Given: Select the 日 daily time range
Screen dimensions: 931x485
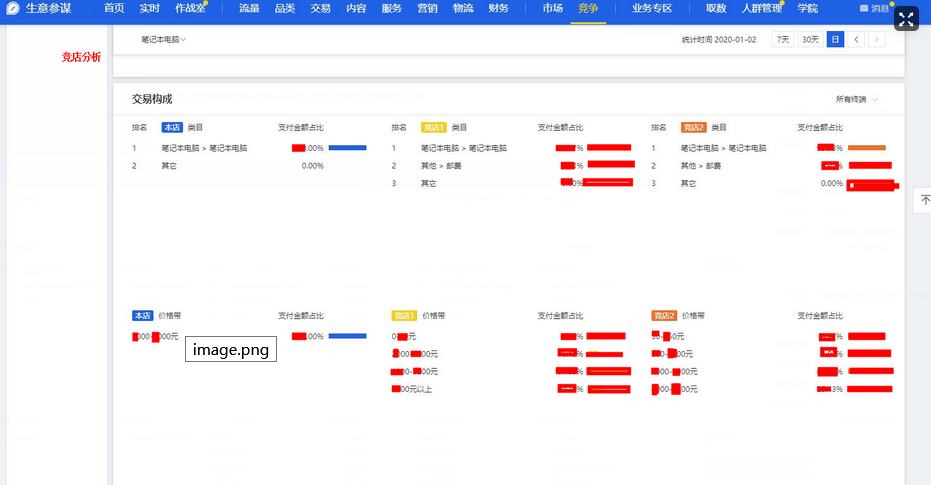Looking at the screenshot, I should (x=835, y=39).
